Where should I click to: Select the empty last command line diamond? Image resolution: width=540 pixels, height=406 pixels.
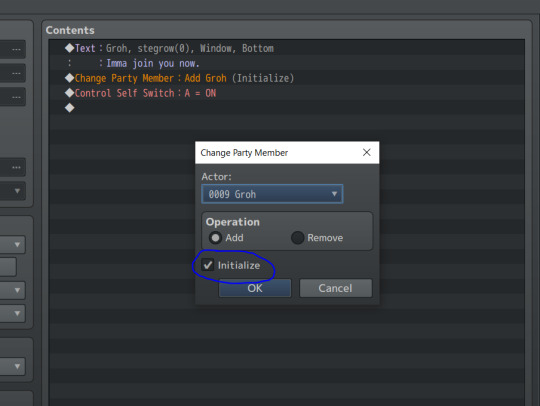(70, 108)
